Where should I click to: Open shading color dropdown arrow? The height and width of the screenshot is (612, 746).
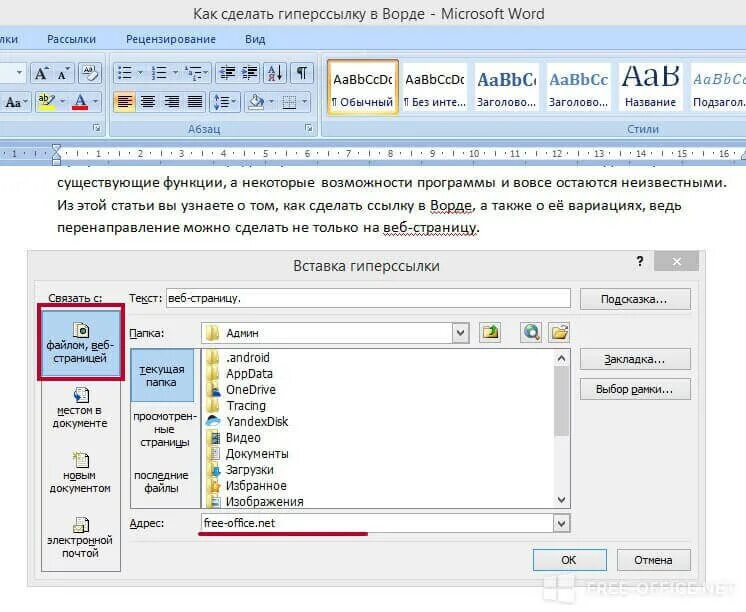tap(272, 101)
